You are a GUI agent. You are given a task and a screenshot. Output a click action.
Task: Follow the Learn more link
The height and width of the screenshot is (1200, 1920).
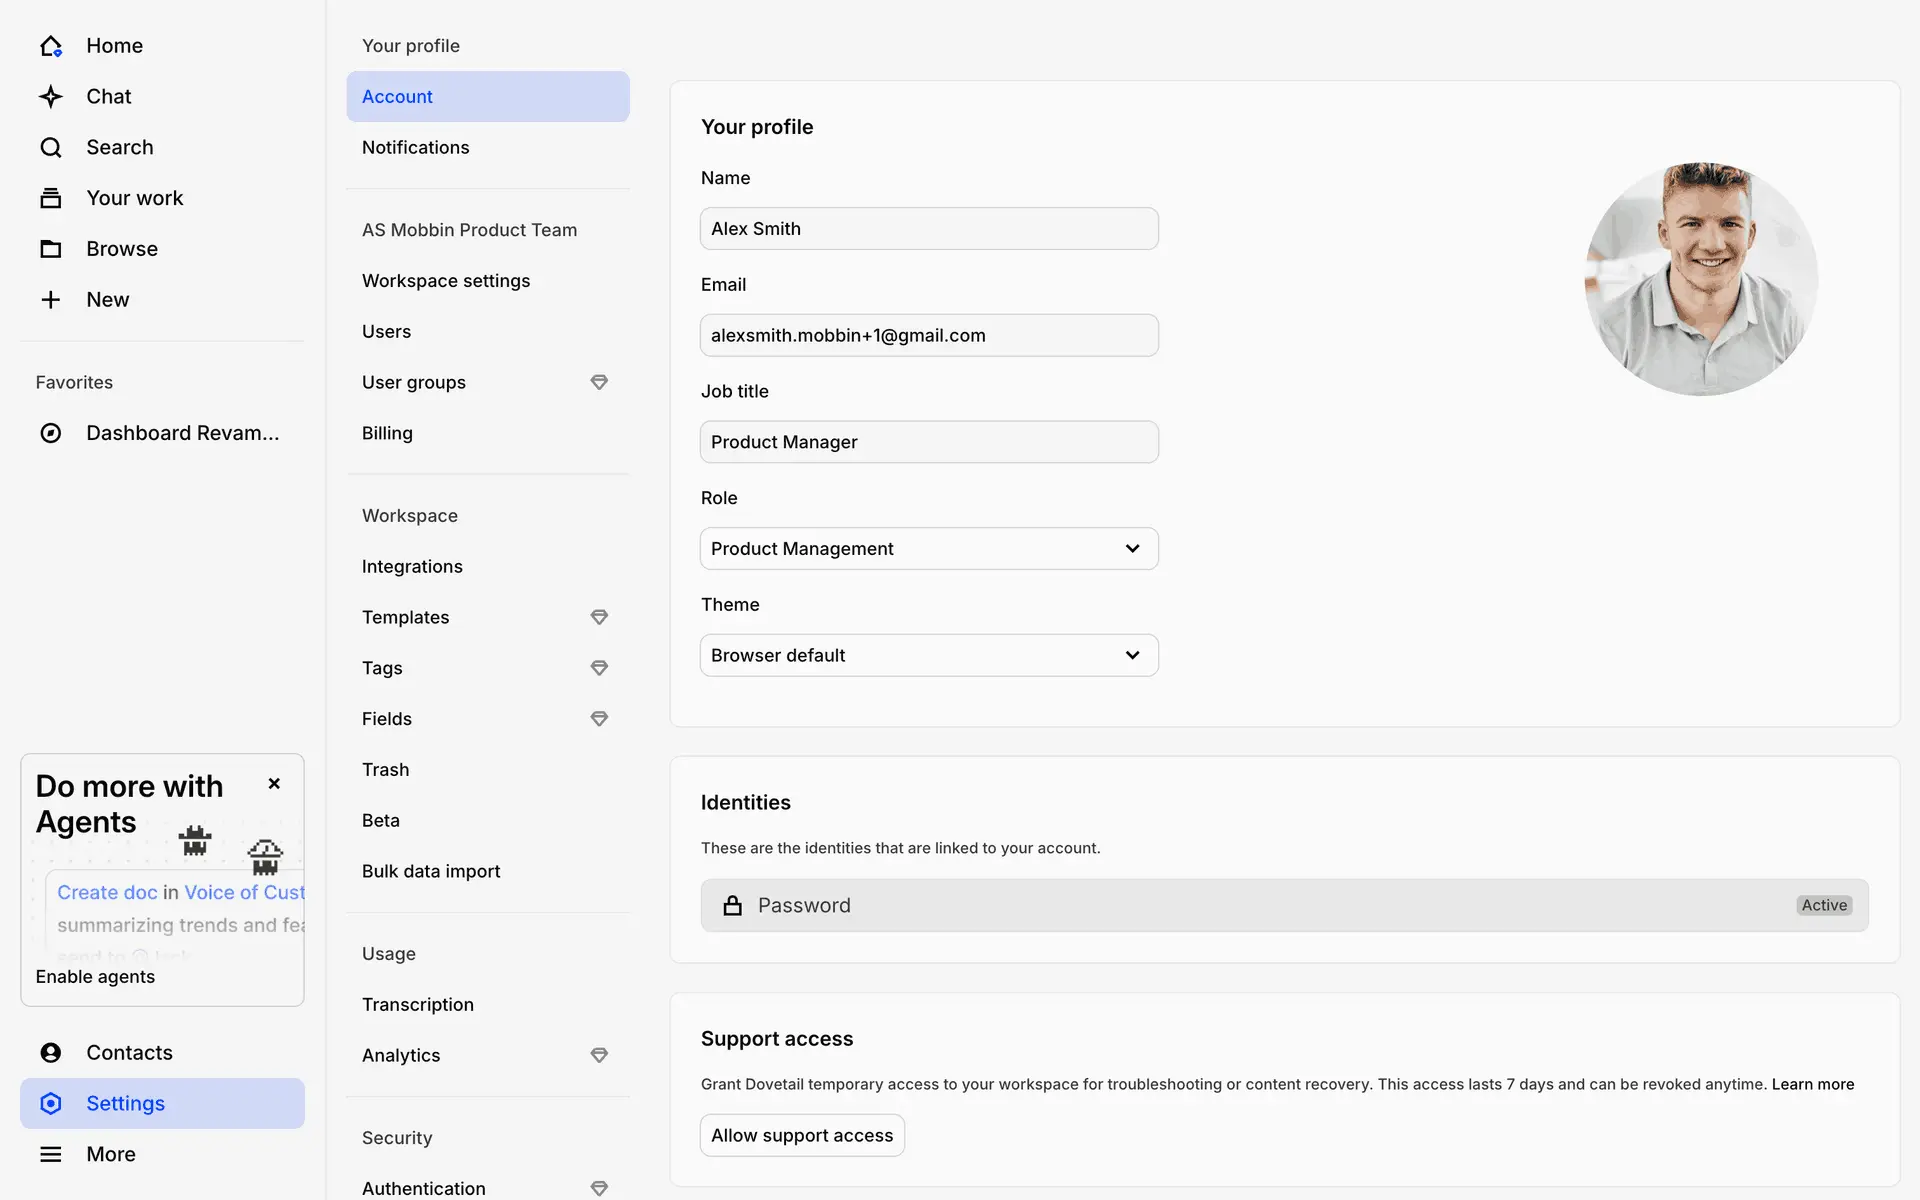point(1812,1085)
